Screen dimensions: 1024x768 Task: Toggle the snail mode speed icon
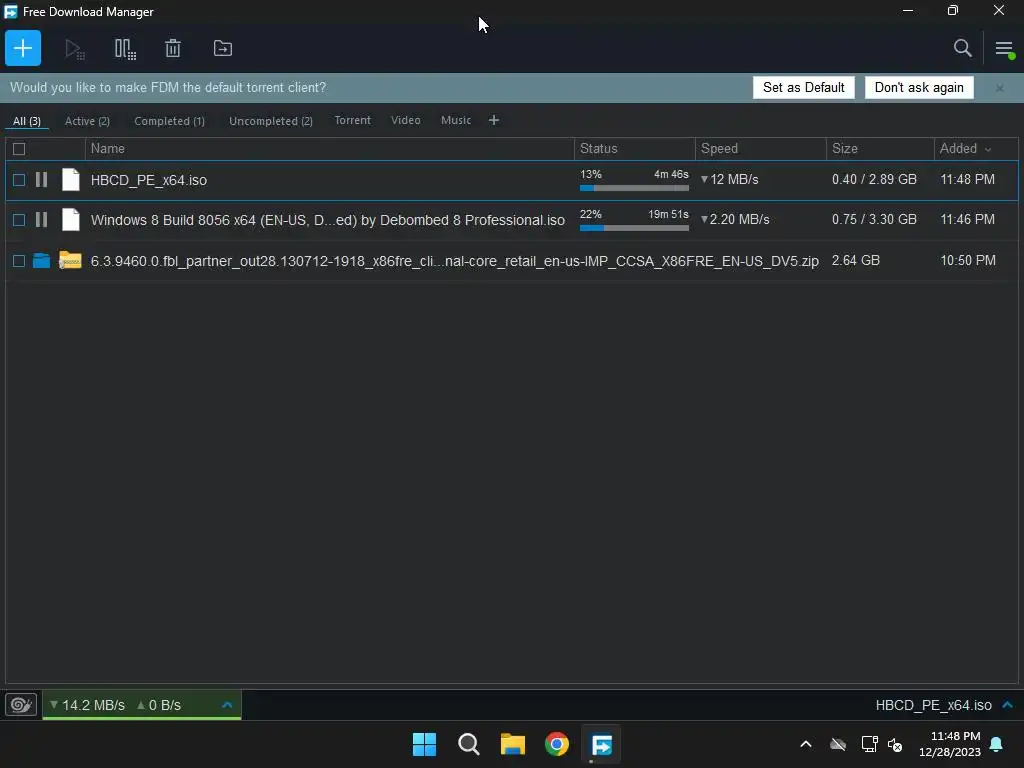tap(21, 705)
